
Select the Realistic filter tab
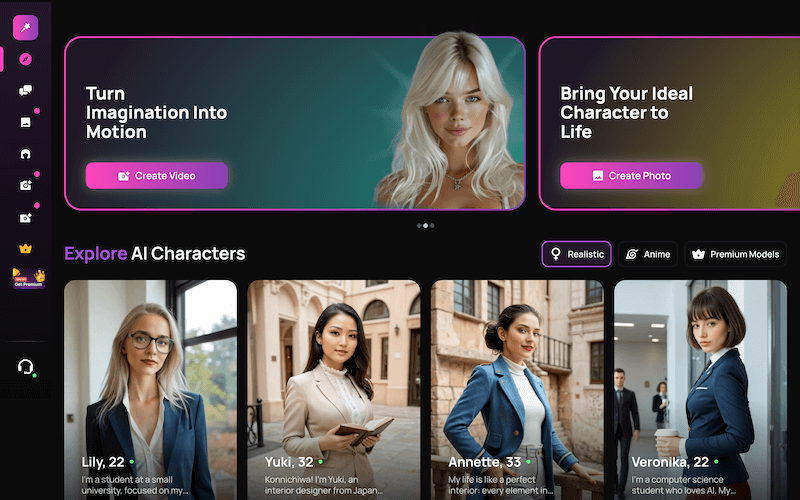click(576, 254)
